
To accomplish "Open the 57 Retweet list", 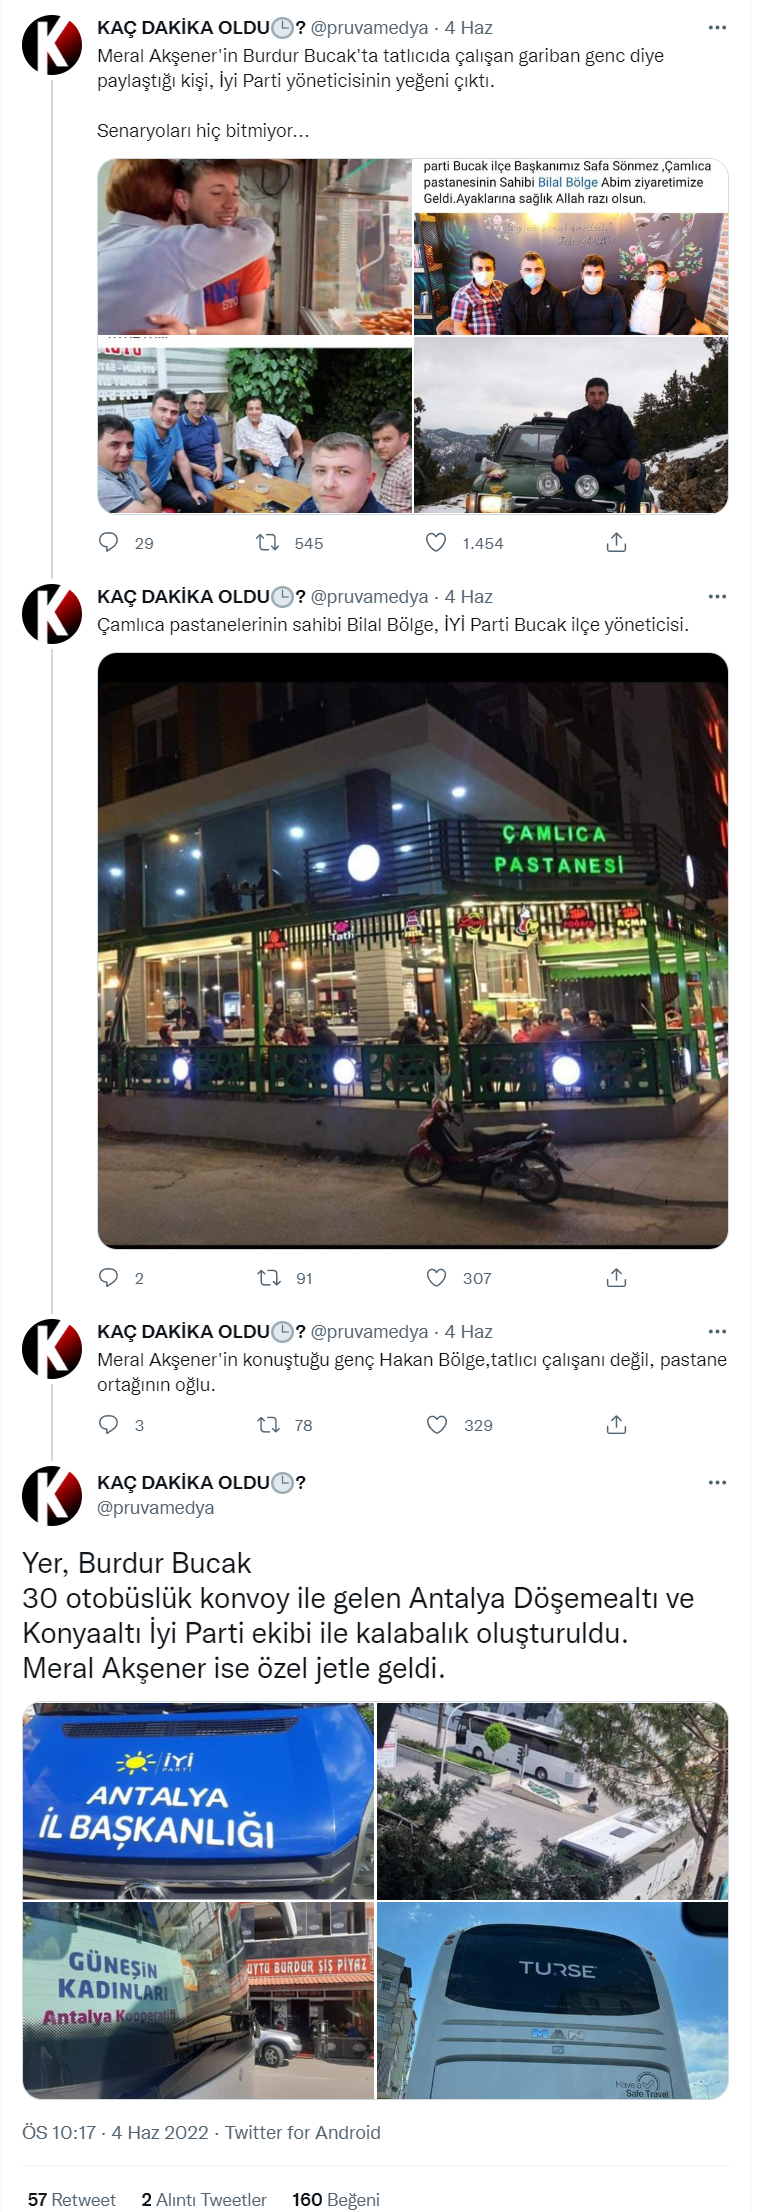I will [72, 2199].
